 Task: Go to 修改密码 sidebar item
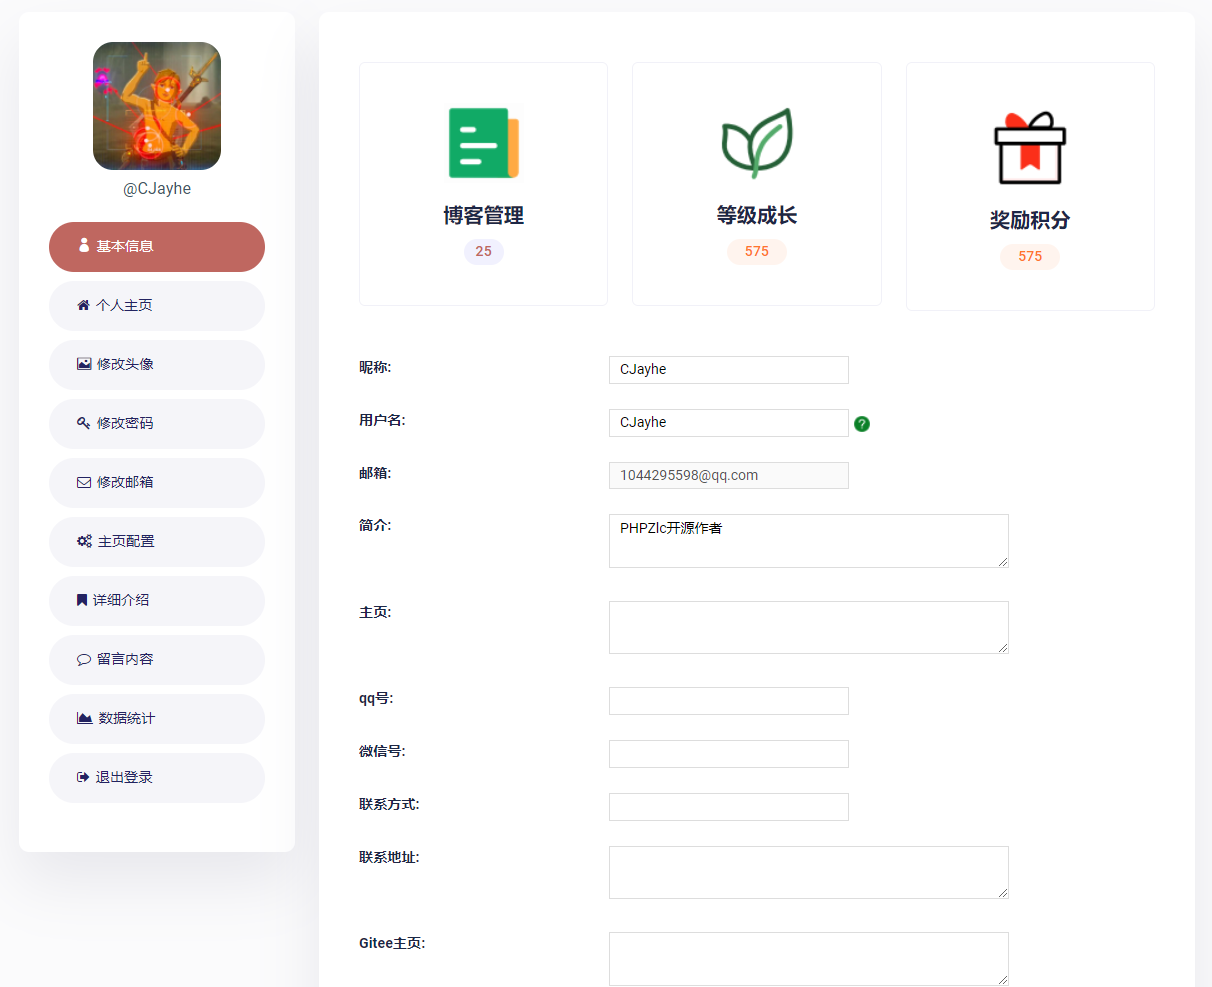tap(157, 424)
